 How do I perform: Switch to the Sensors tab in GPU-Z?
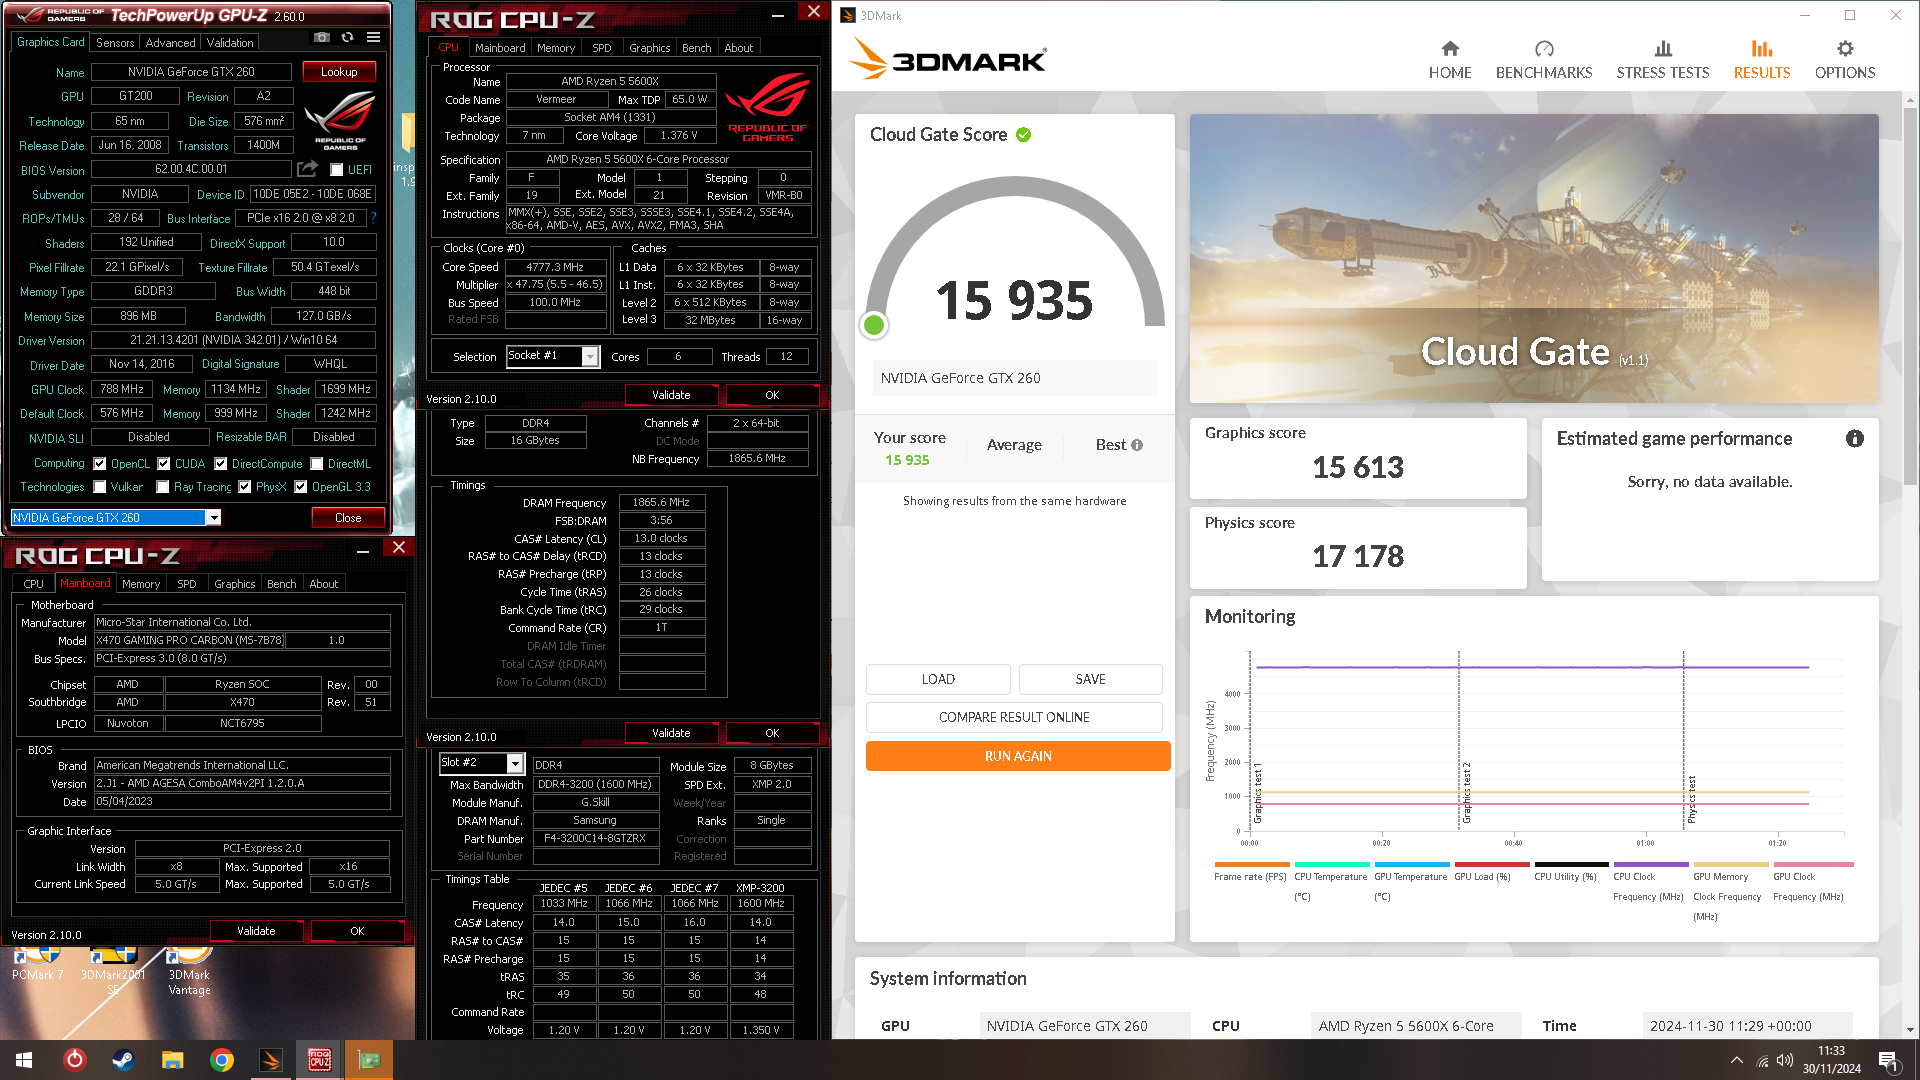click(x=114, y=43)
